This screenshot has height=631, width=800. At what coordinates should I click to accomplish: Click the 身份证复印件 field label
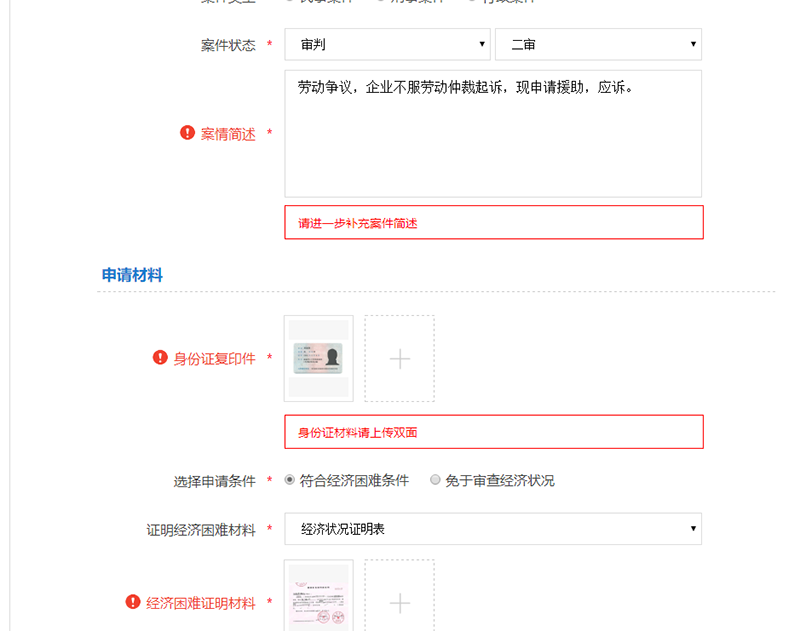[214, 359]
